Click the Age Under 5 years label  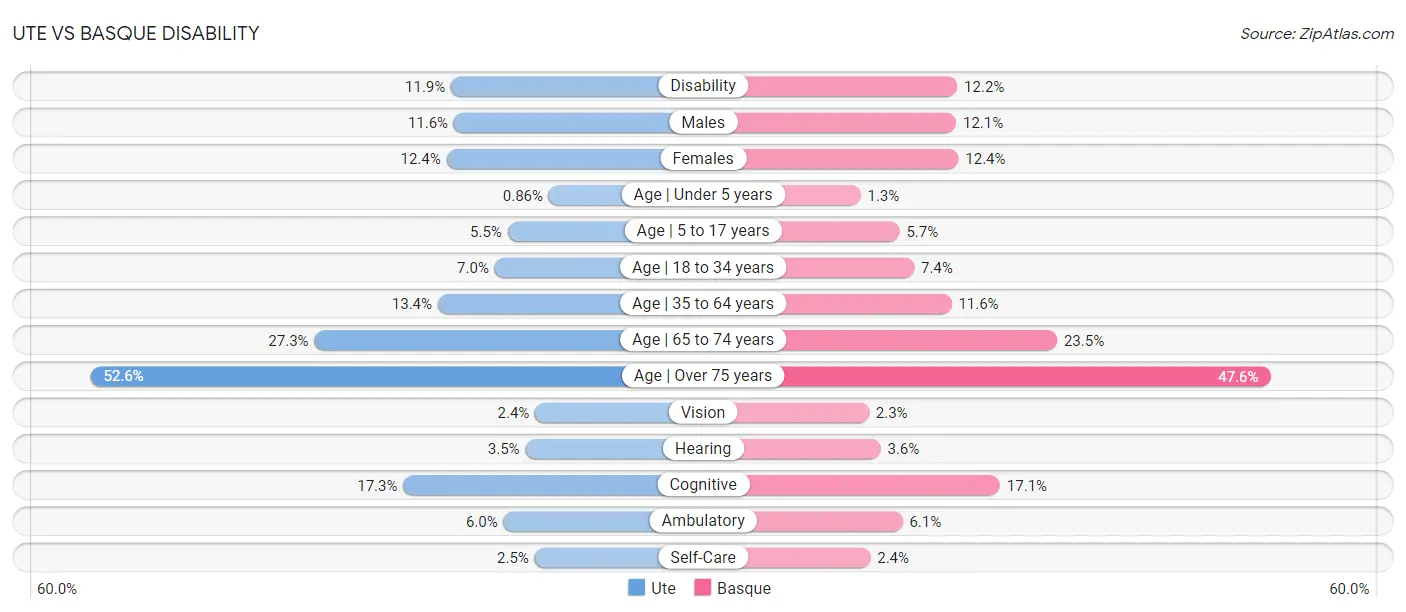point(703,195)
